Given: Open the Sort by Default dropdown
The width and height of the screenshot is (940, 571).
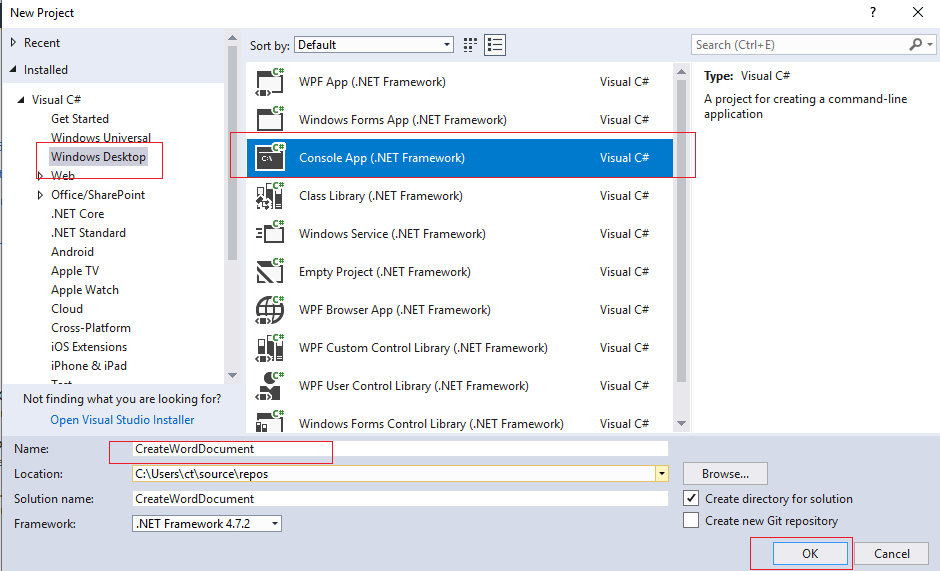Looking at the screenshot, I should (374, 45).
